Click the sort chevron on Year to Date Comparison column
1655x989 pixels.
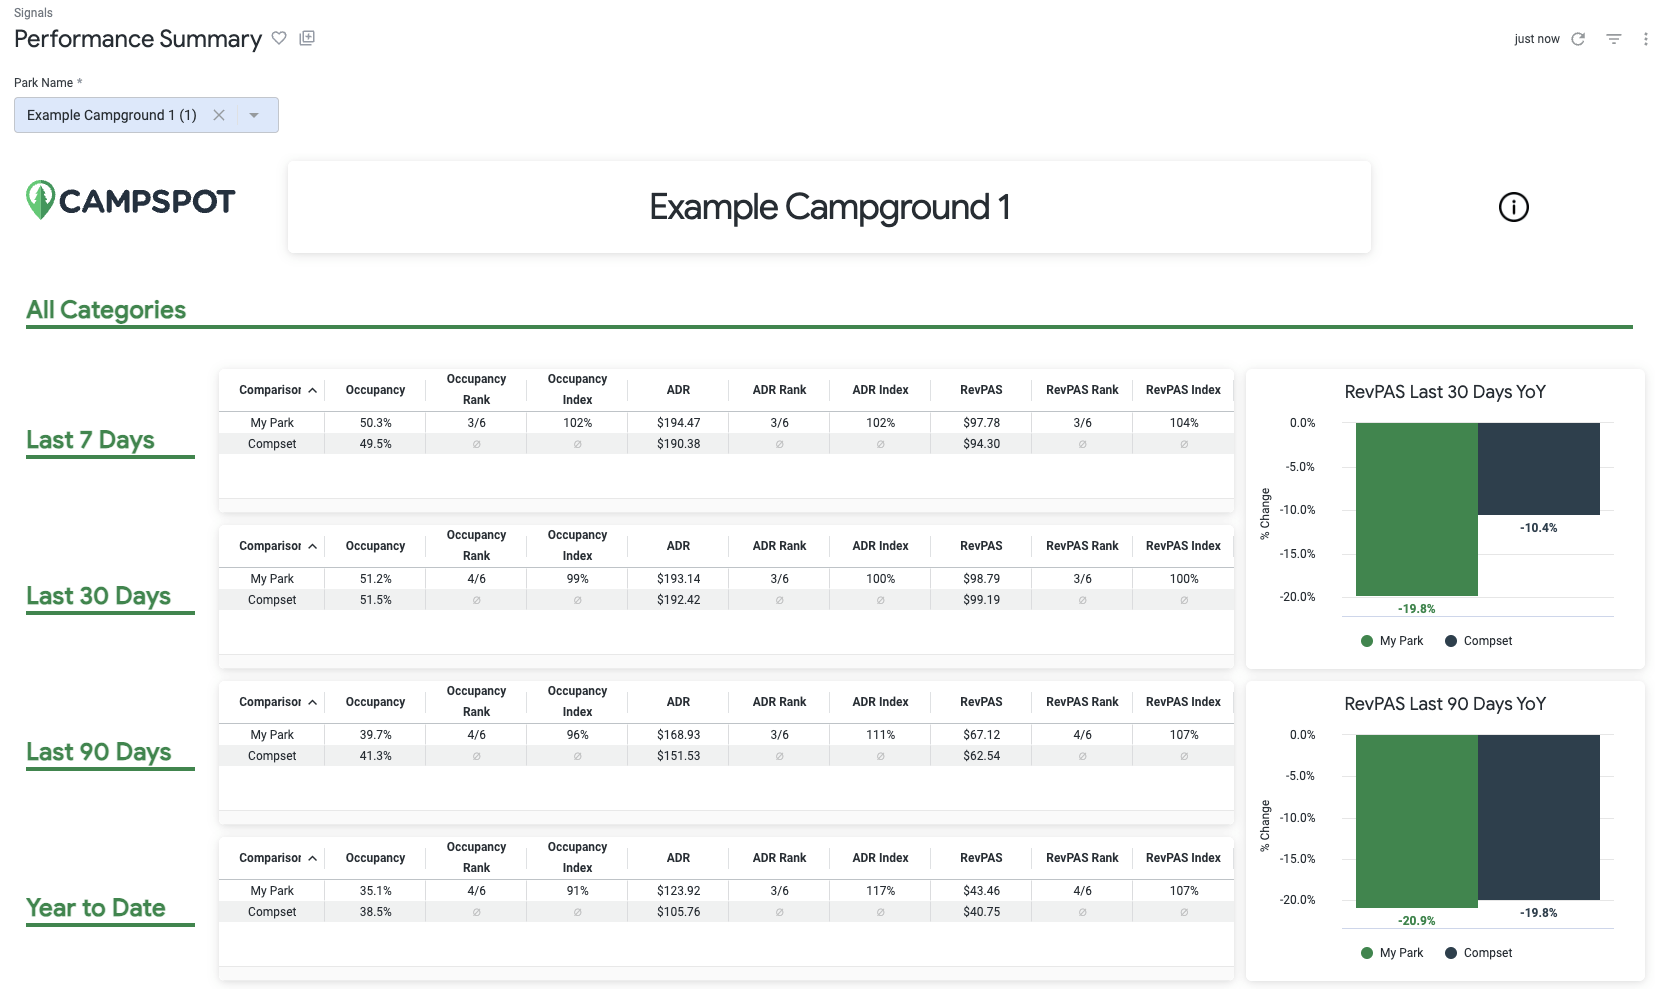[312, 857]
